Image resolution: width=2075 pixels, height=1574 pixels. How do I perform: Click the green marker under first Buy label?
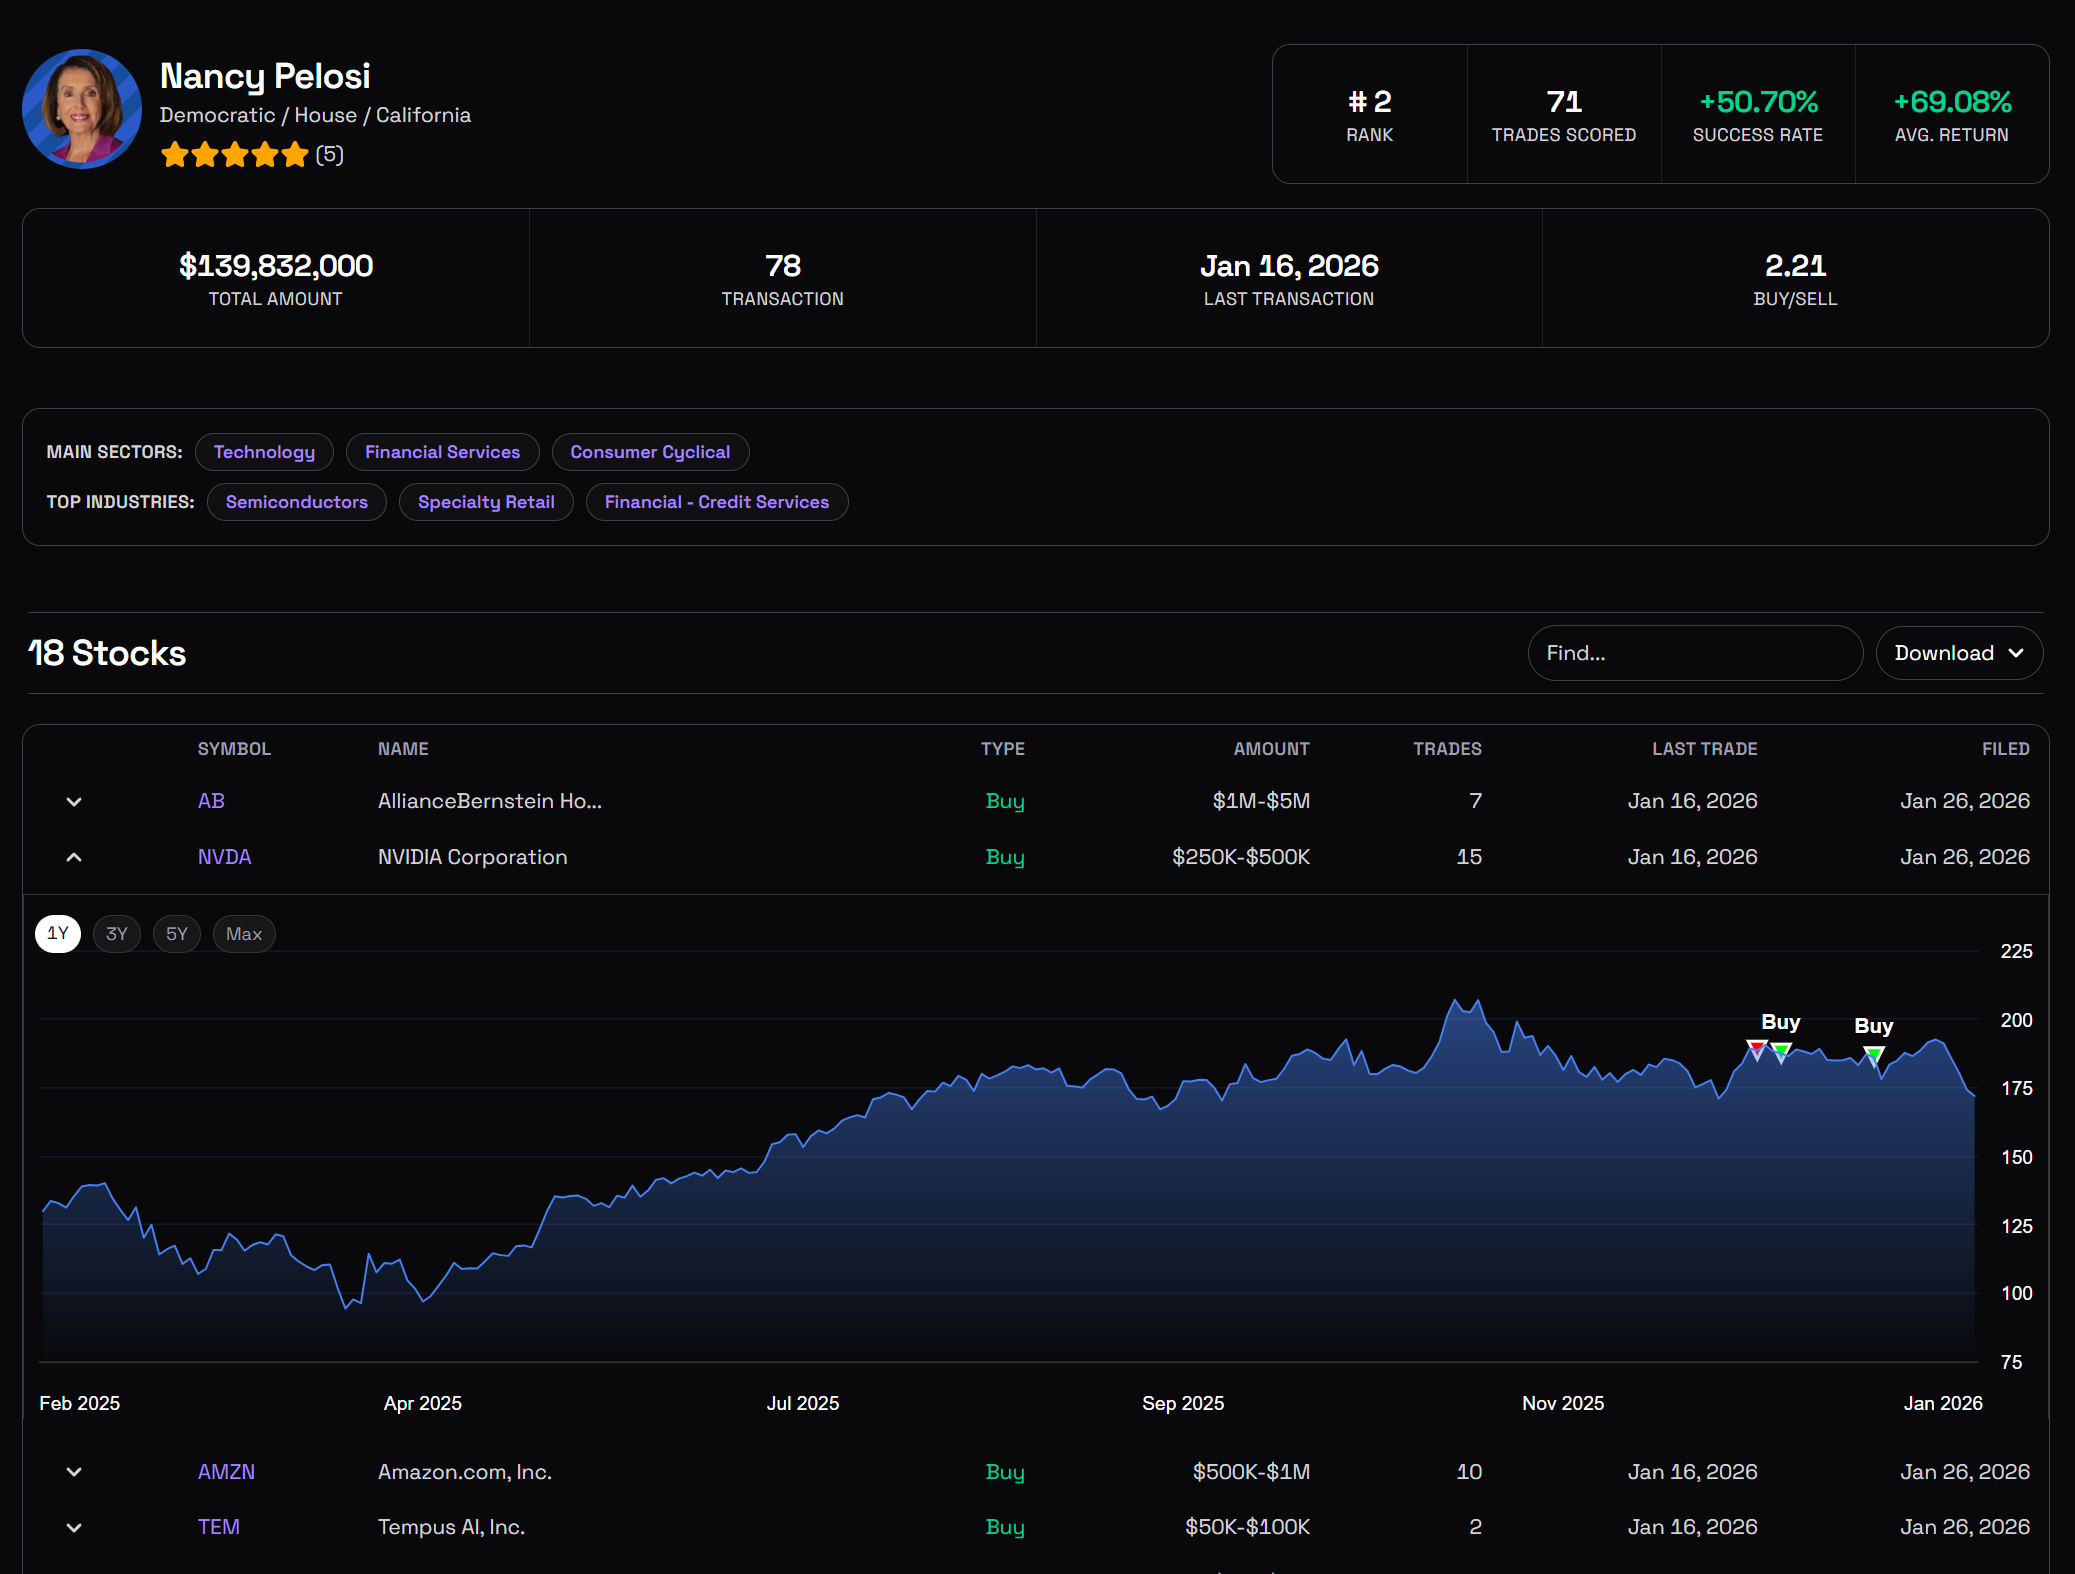1781,1052
